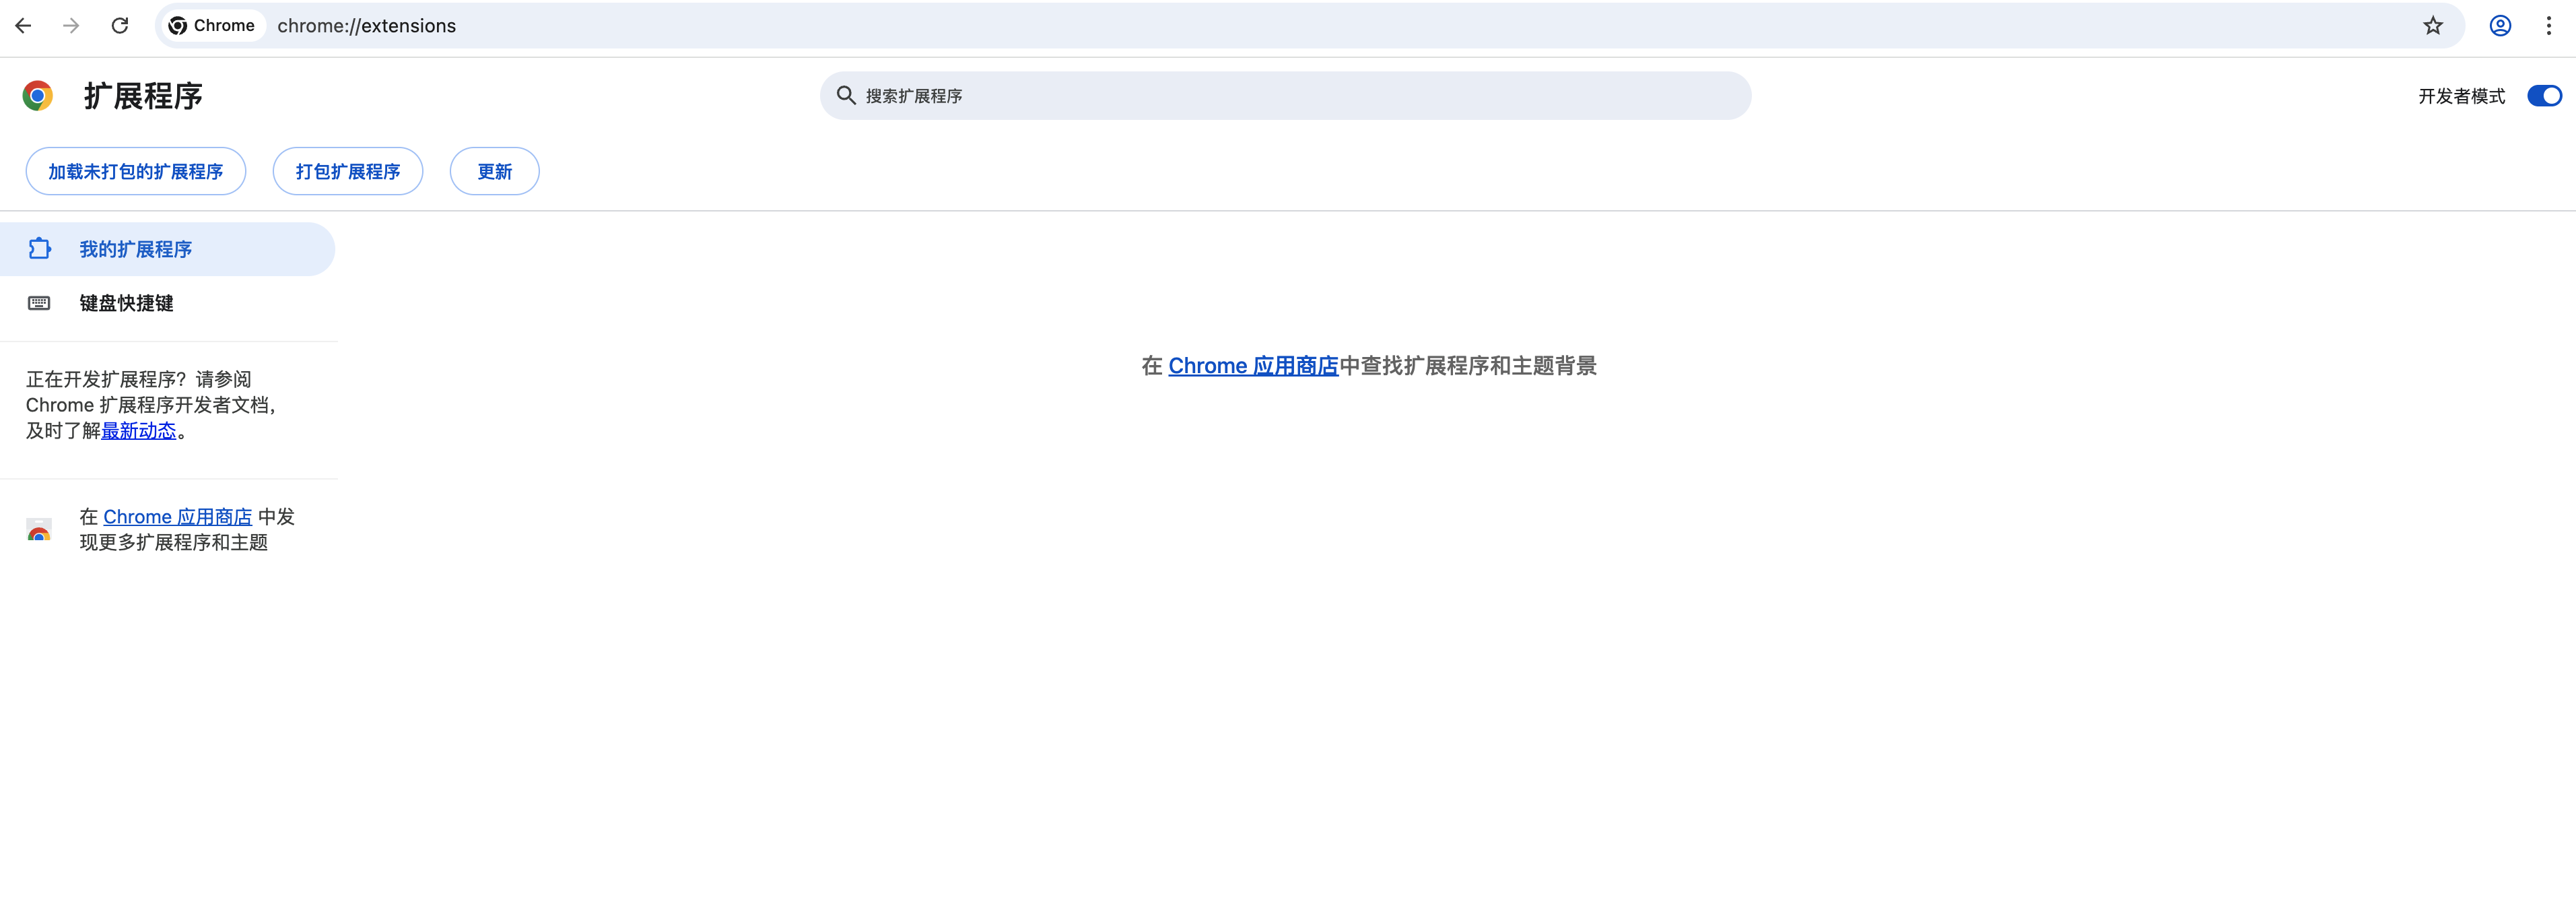Open 最新动态 link in sidebar
The width and height of the screenshot is (2576, 912).
138,431
